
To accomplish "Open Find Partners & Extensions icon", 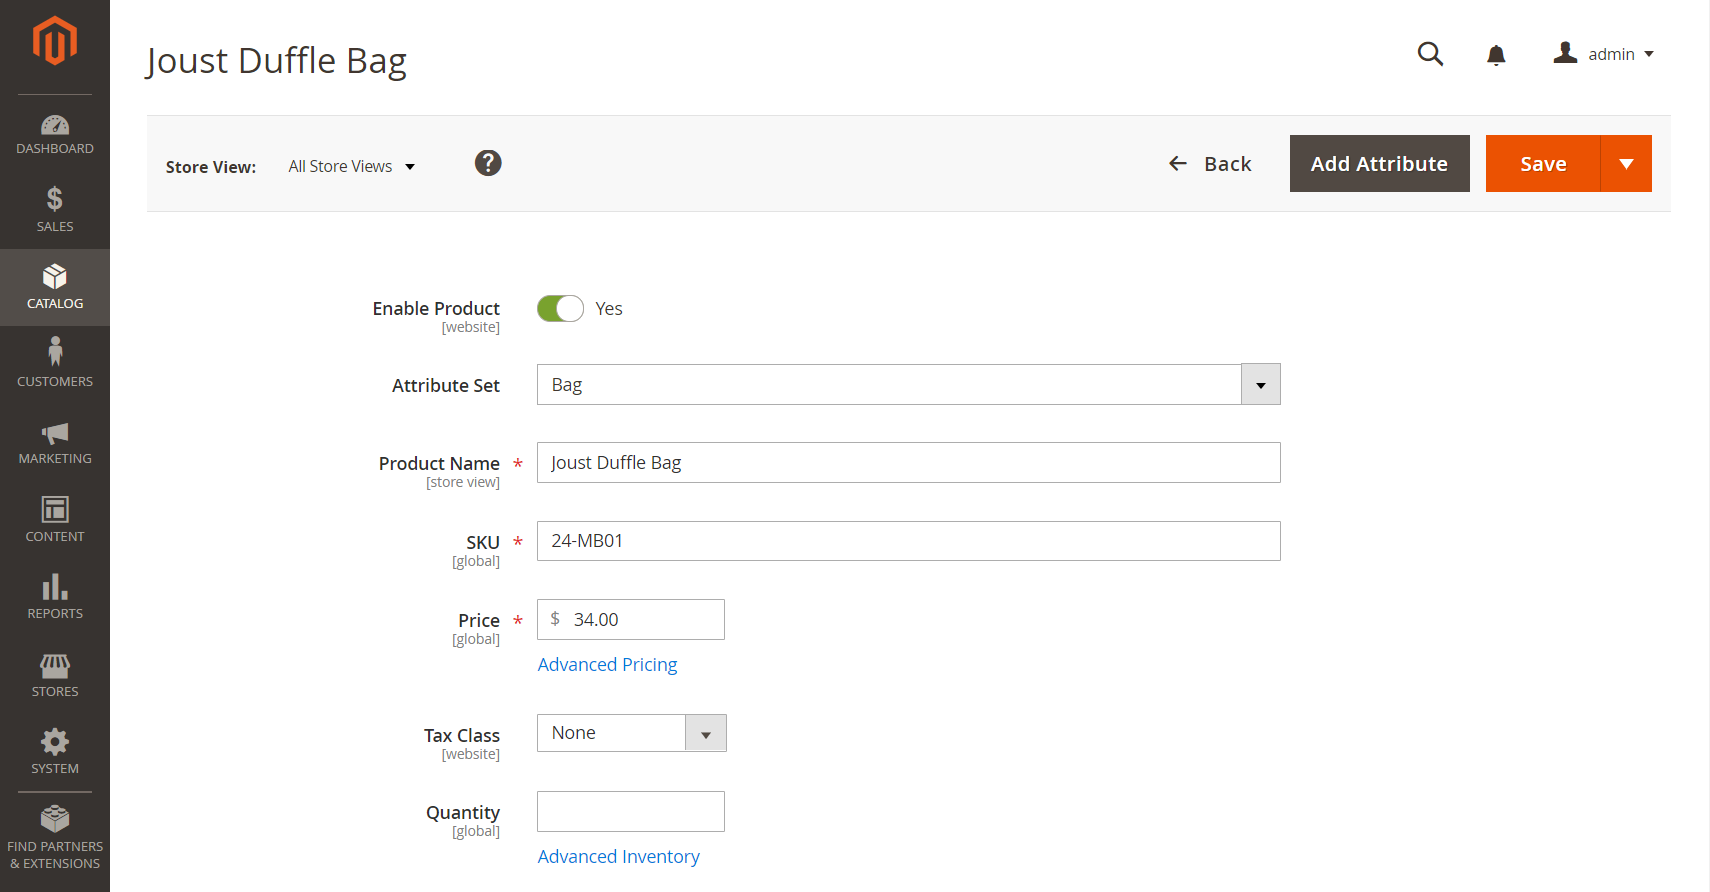I will [x=55, y=818].
